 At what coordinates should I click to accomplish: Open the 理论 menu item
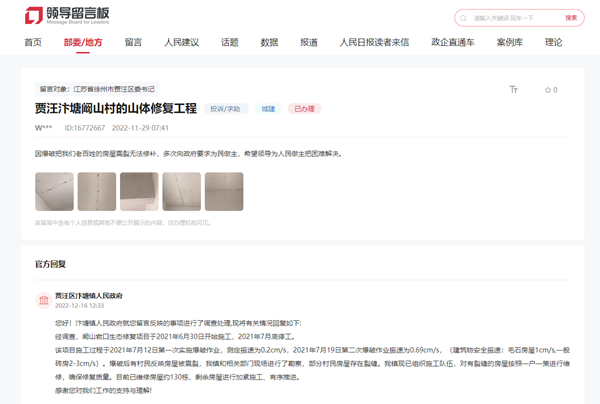553,42
